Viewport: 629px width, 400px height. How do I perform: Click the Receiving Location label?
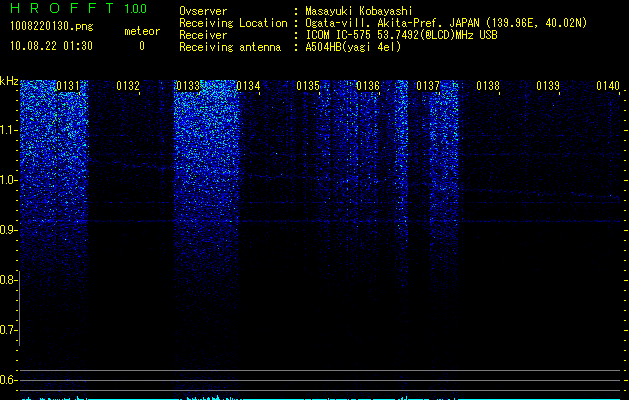tap(233, 23)
